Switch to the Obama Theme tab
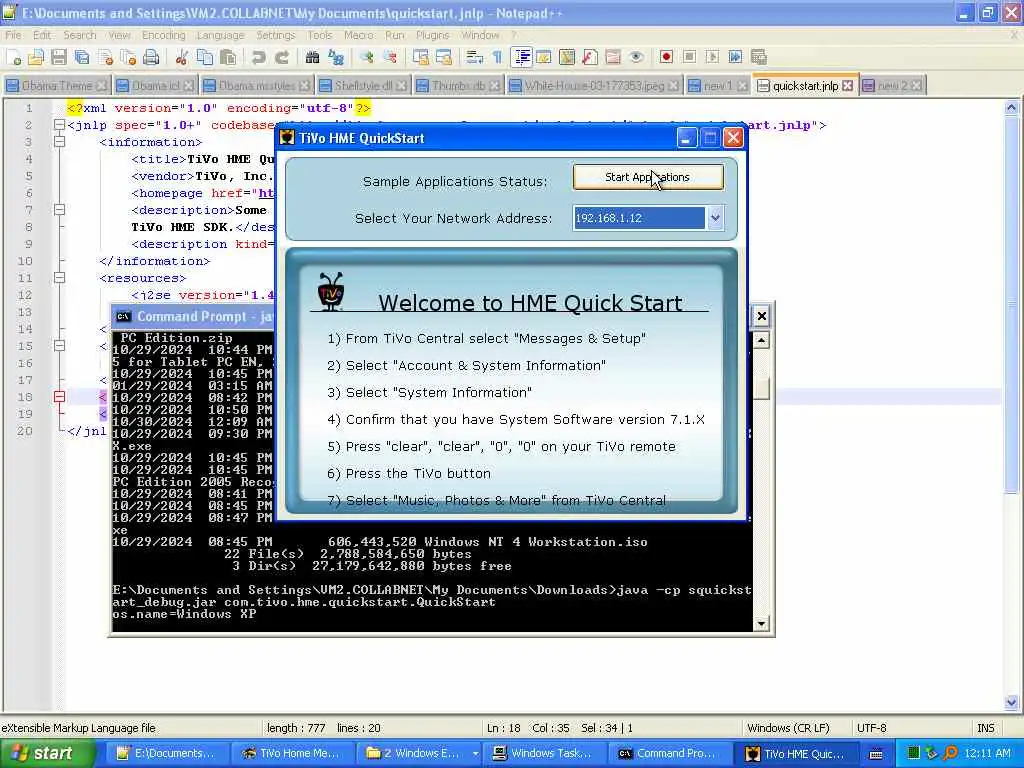This screenshot has height=768, width=1024. coord(57,86)
